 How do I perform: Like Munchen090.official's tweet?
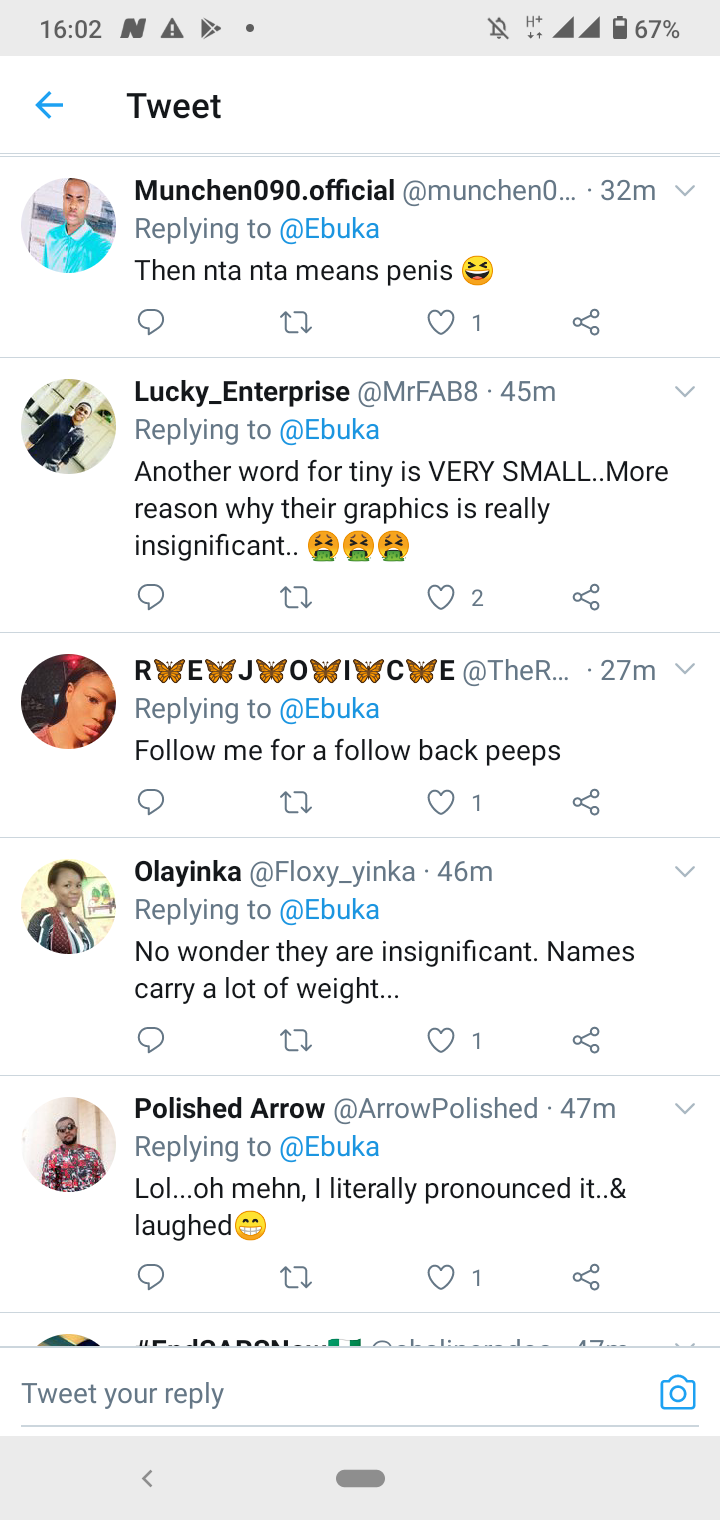441,322
